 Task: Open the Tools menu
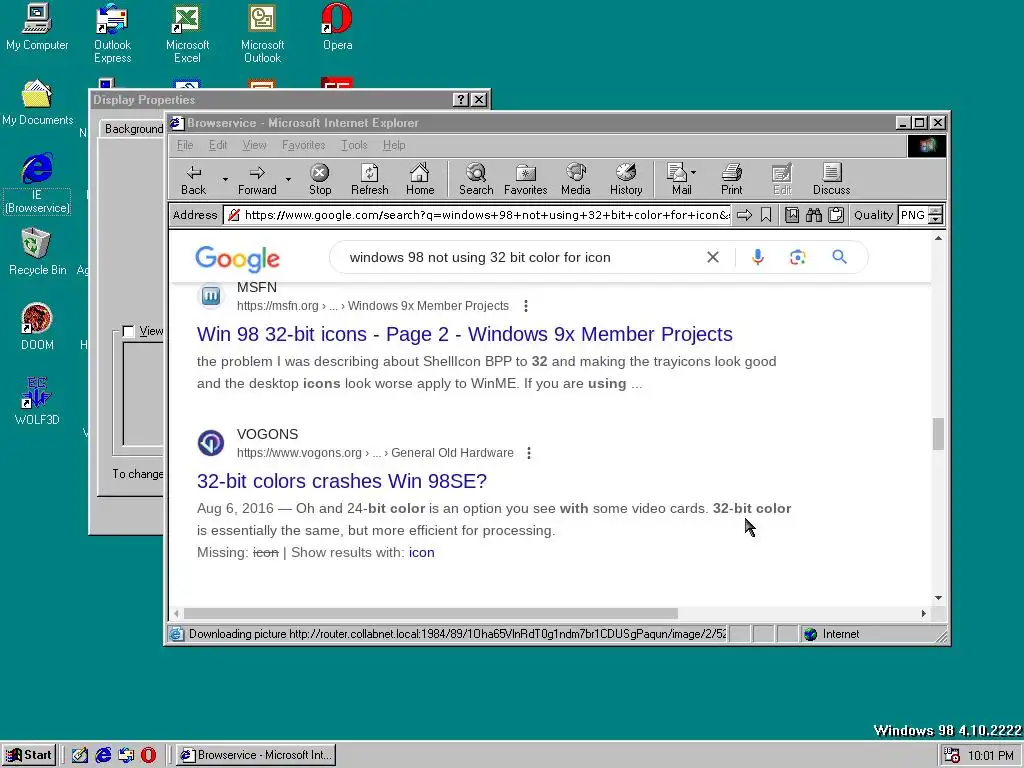(354, 145)
